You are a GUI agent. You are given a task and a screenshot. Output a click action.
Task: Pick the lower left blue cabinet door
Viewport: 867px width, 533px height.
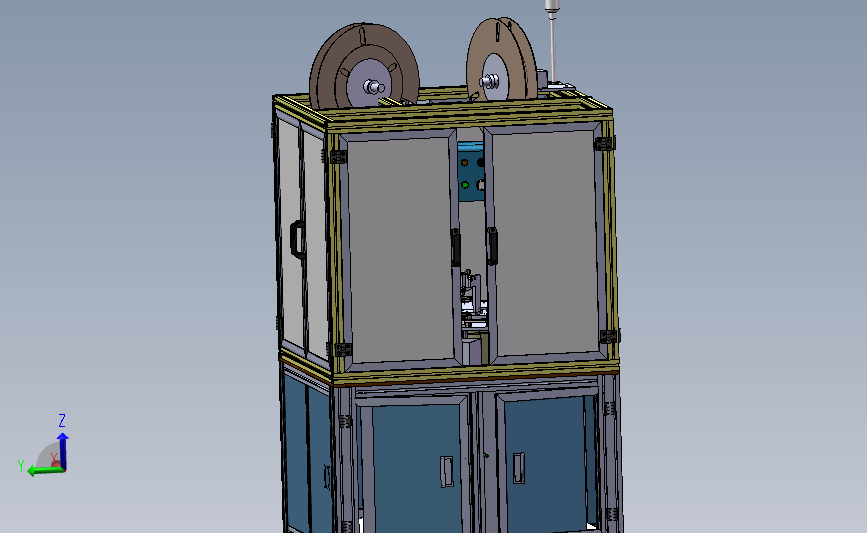pyautogui.click(x=416, y=467)
